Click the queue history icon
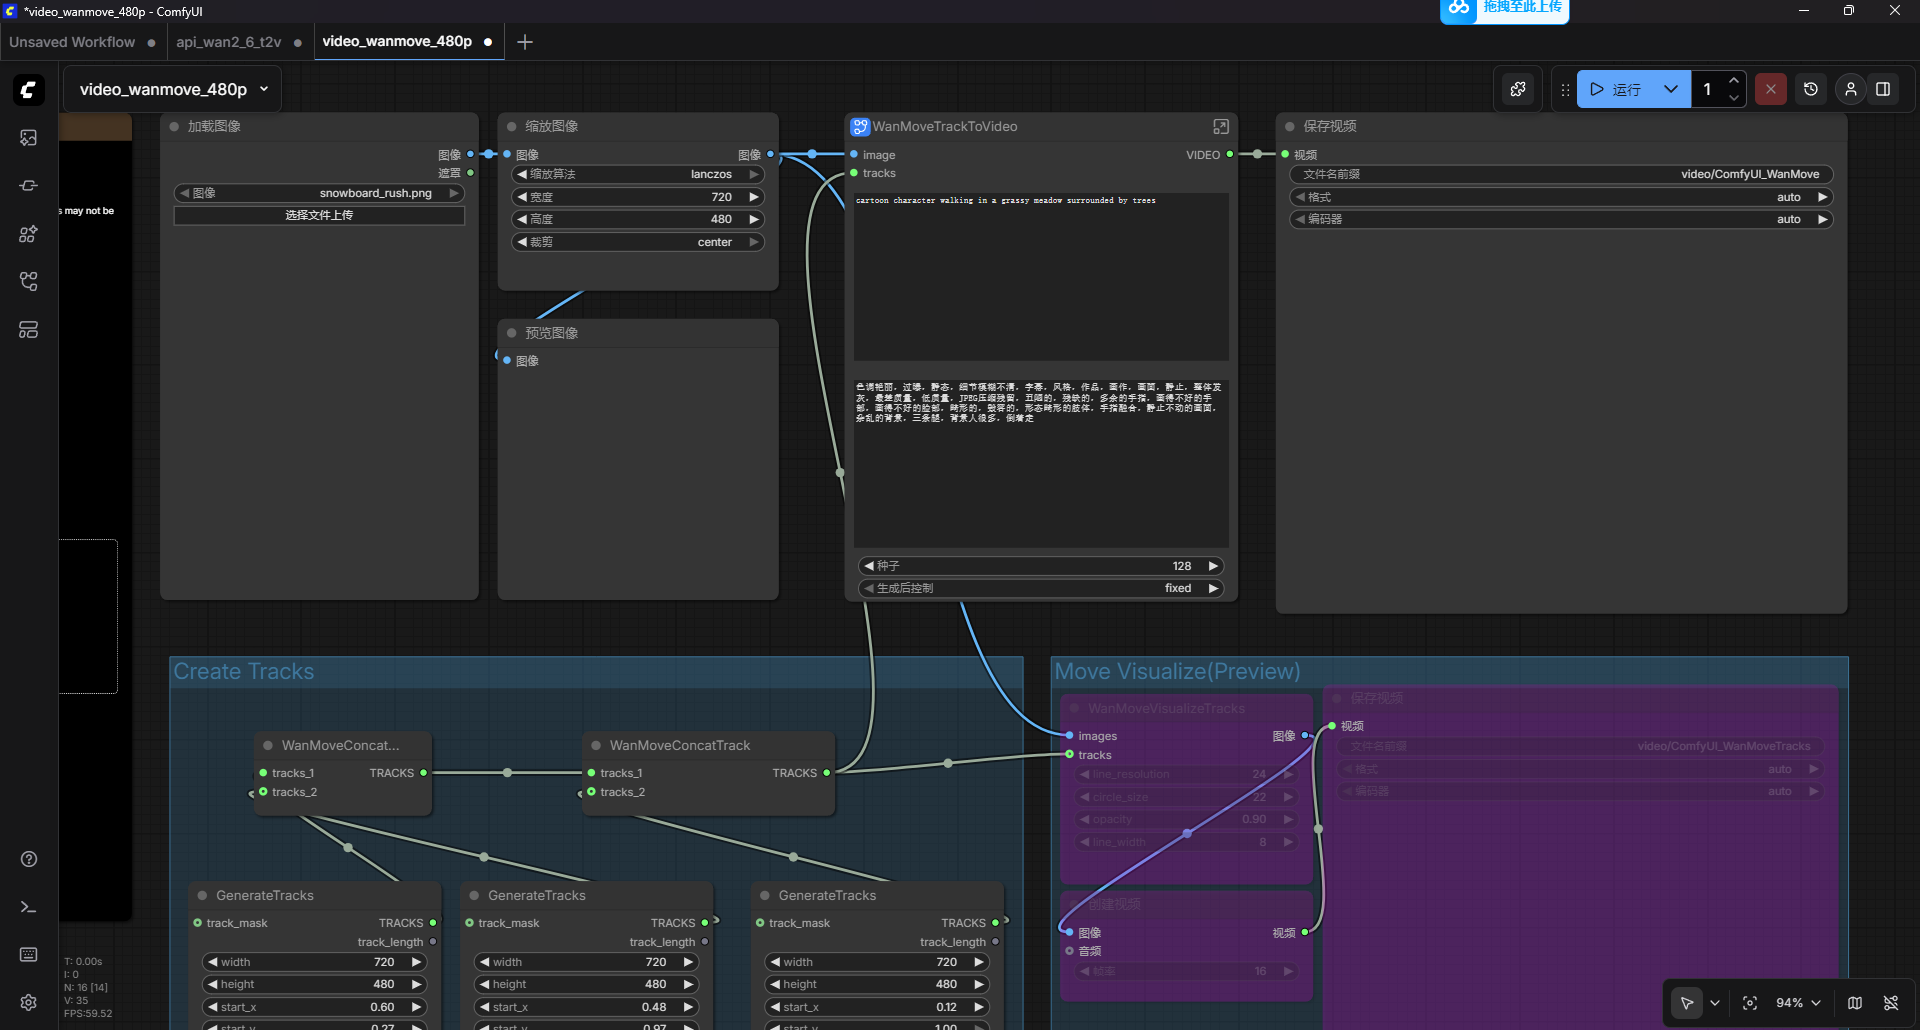Image resolution: width=1920 pixels, height=1030 pixels. [1810, 89]
